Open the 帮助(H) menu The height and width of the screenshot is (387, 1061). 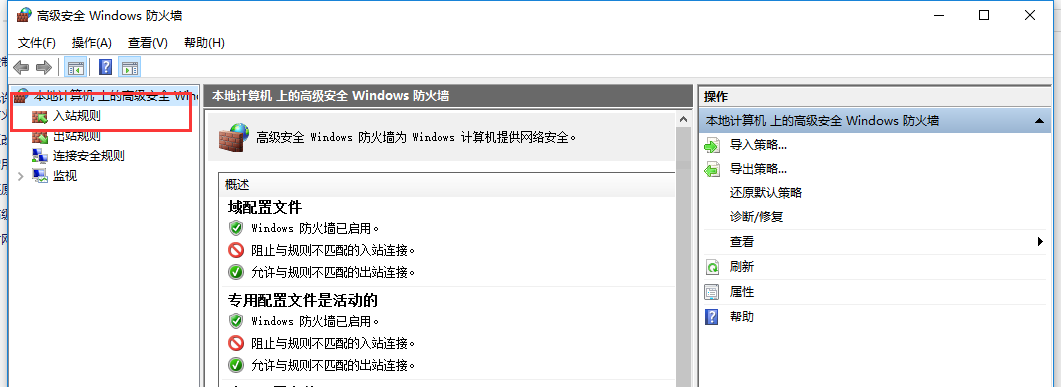click(204, 43)
